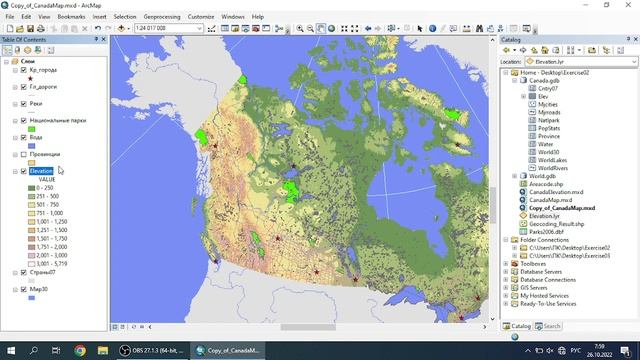The width and height of the screenshot is (640, 360).
Task: Open the Bookmarks menu
Action: point(71,17)
